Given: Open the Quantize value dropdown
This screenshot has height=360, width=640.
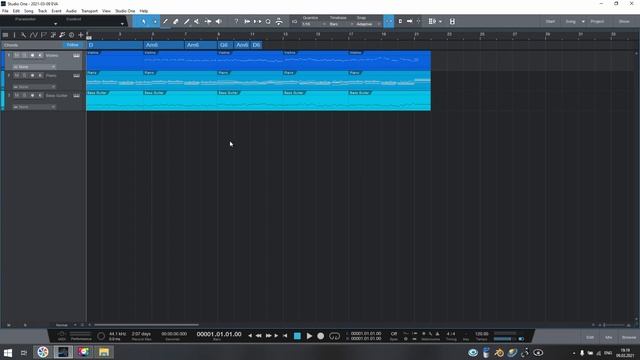Looking at the screenshot, I should click(x=313, y=24).
